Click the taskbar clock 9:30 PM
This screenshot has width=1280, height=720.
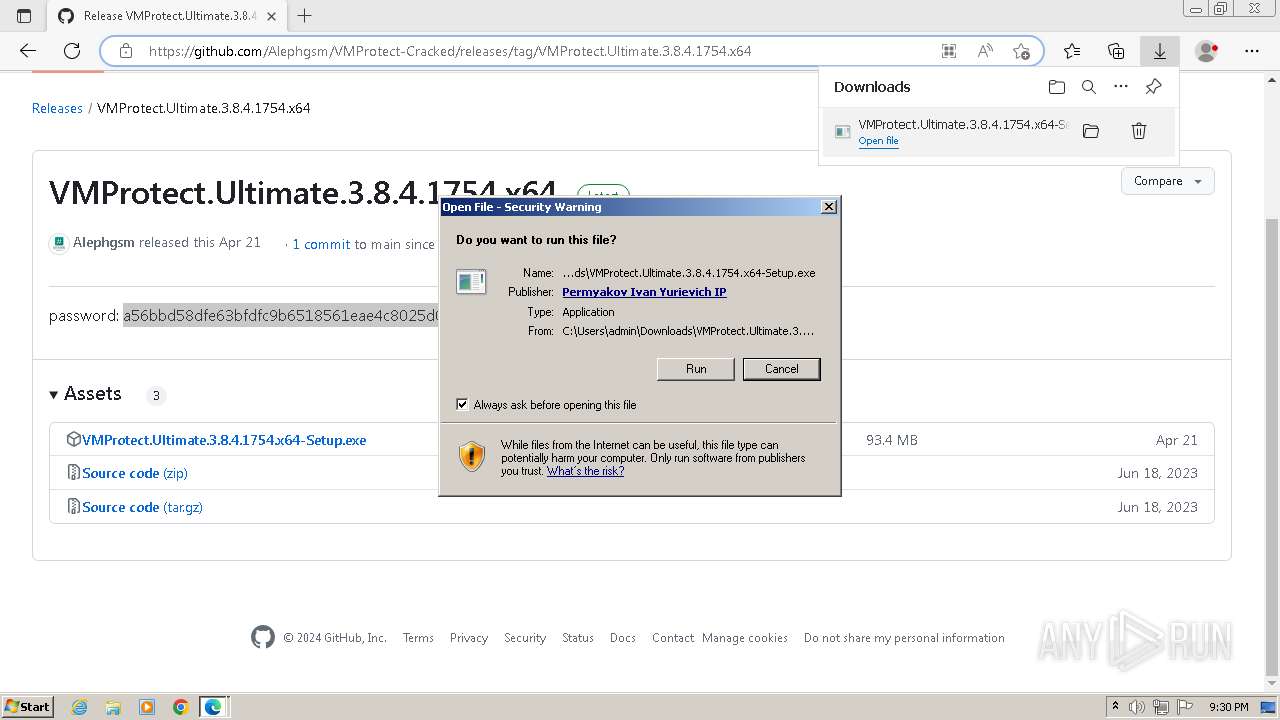click(1228, 707)
